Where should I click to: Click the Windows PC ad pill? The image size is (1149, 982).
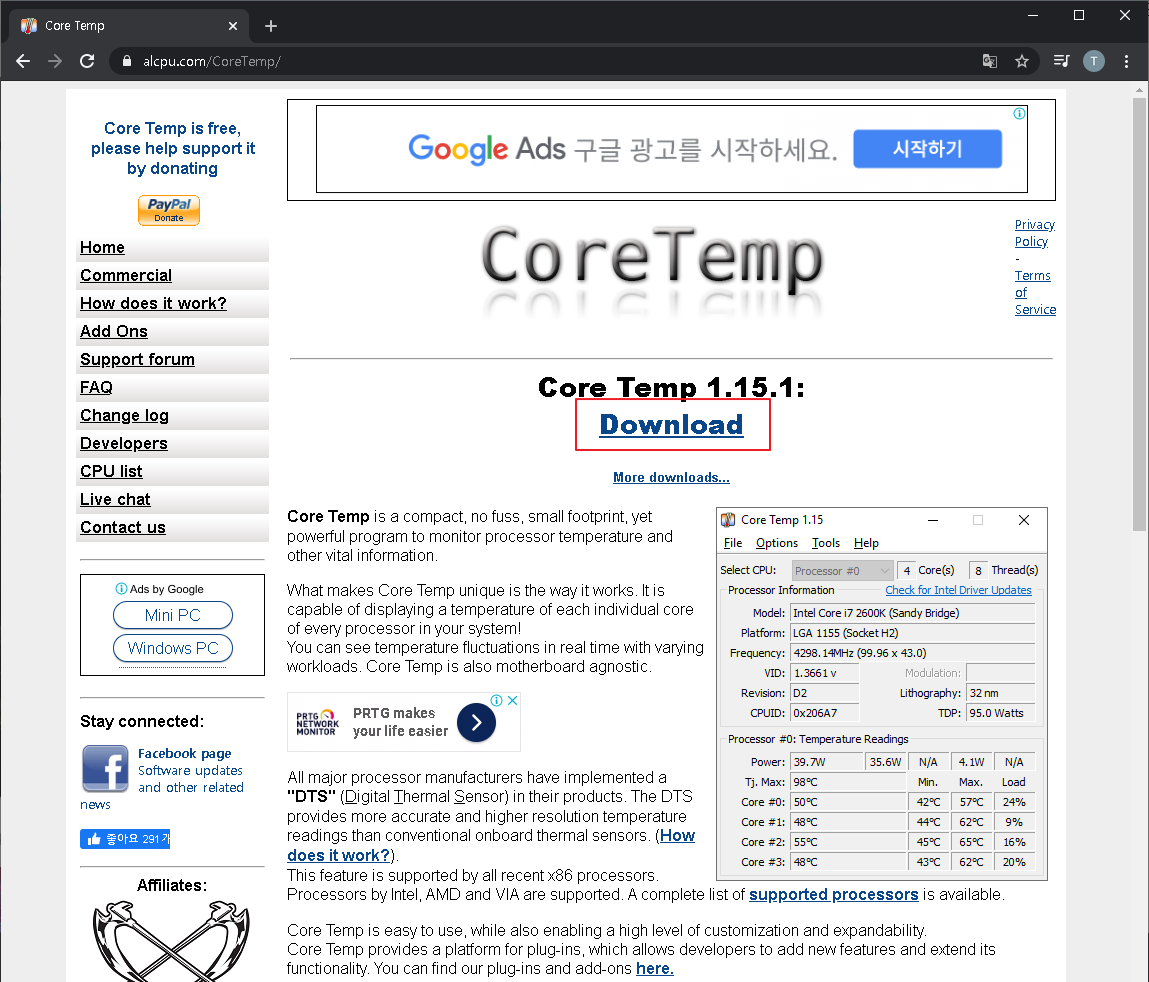(x=172, y=648)
